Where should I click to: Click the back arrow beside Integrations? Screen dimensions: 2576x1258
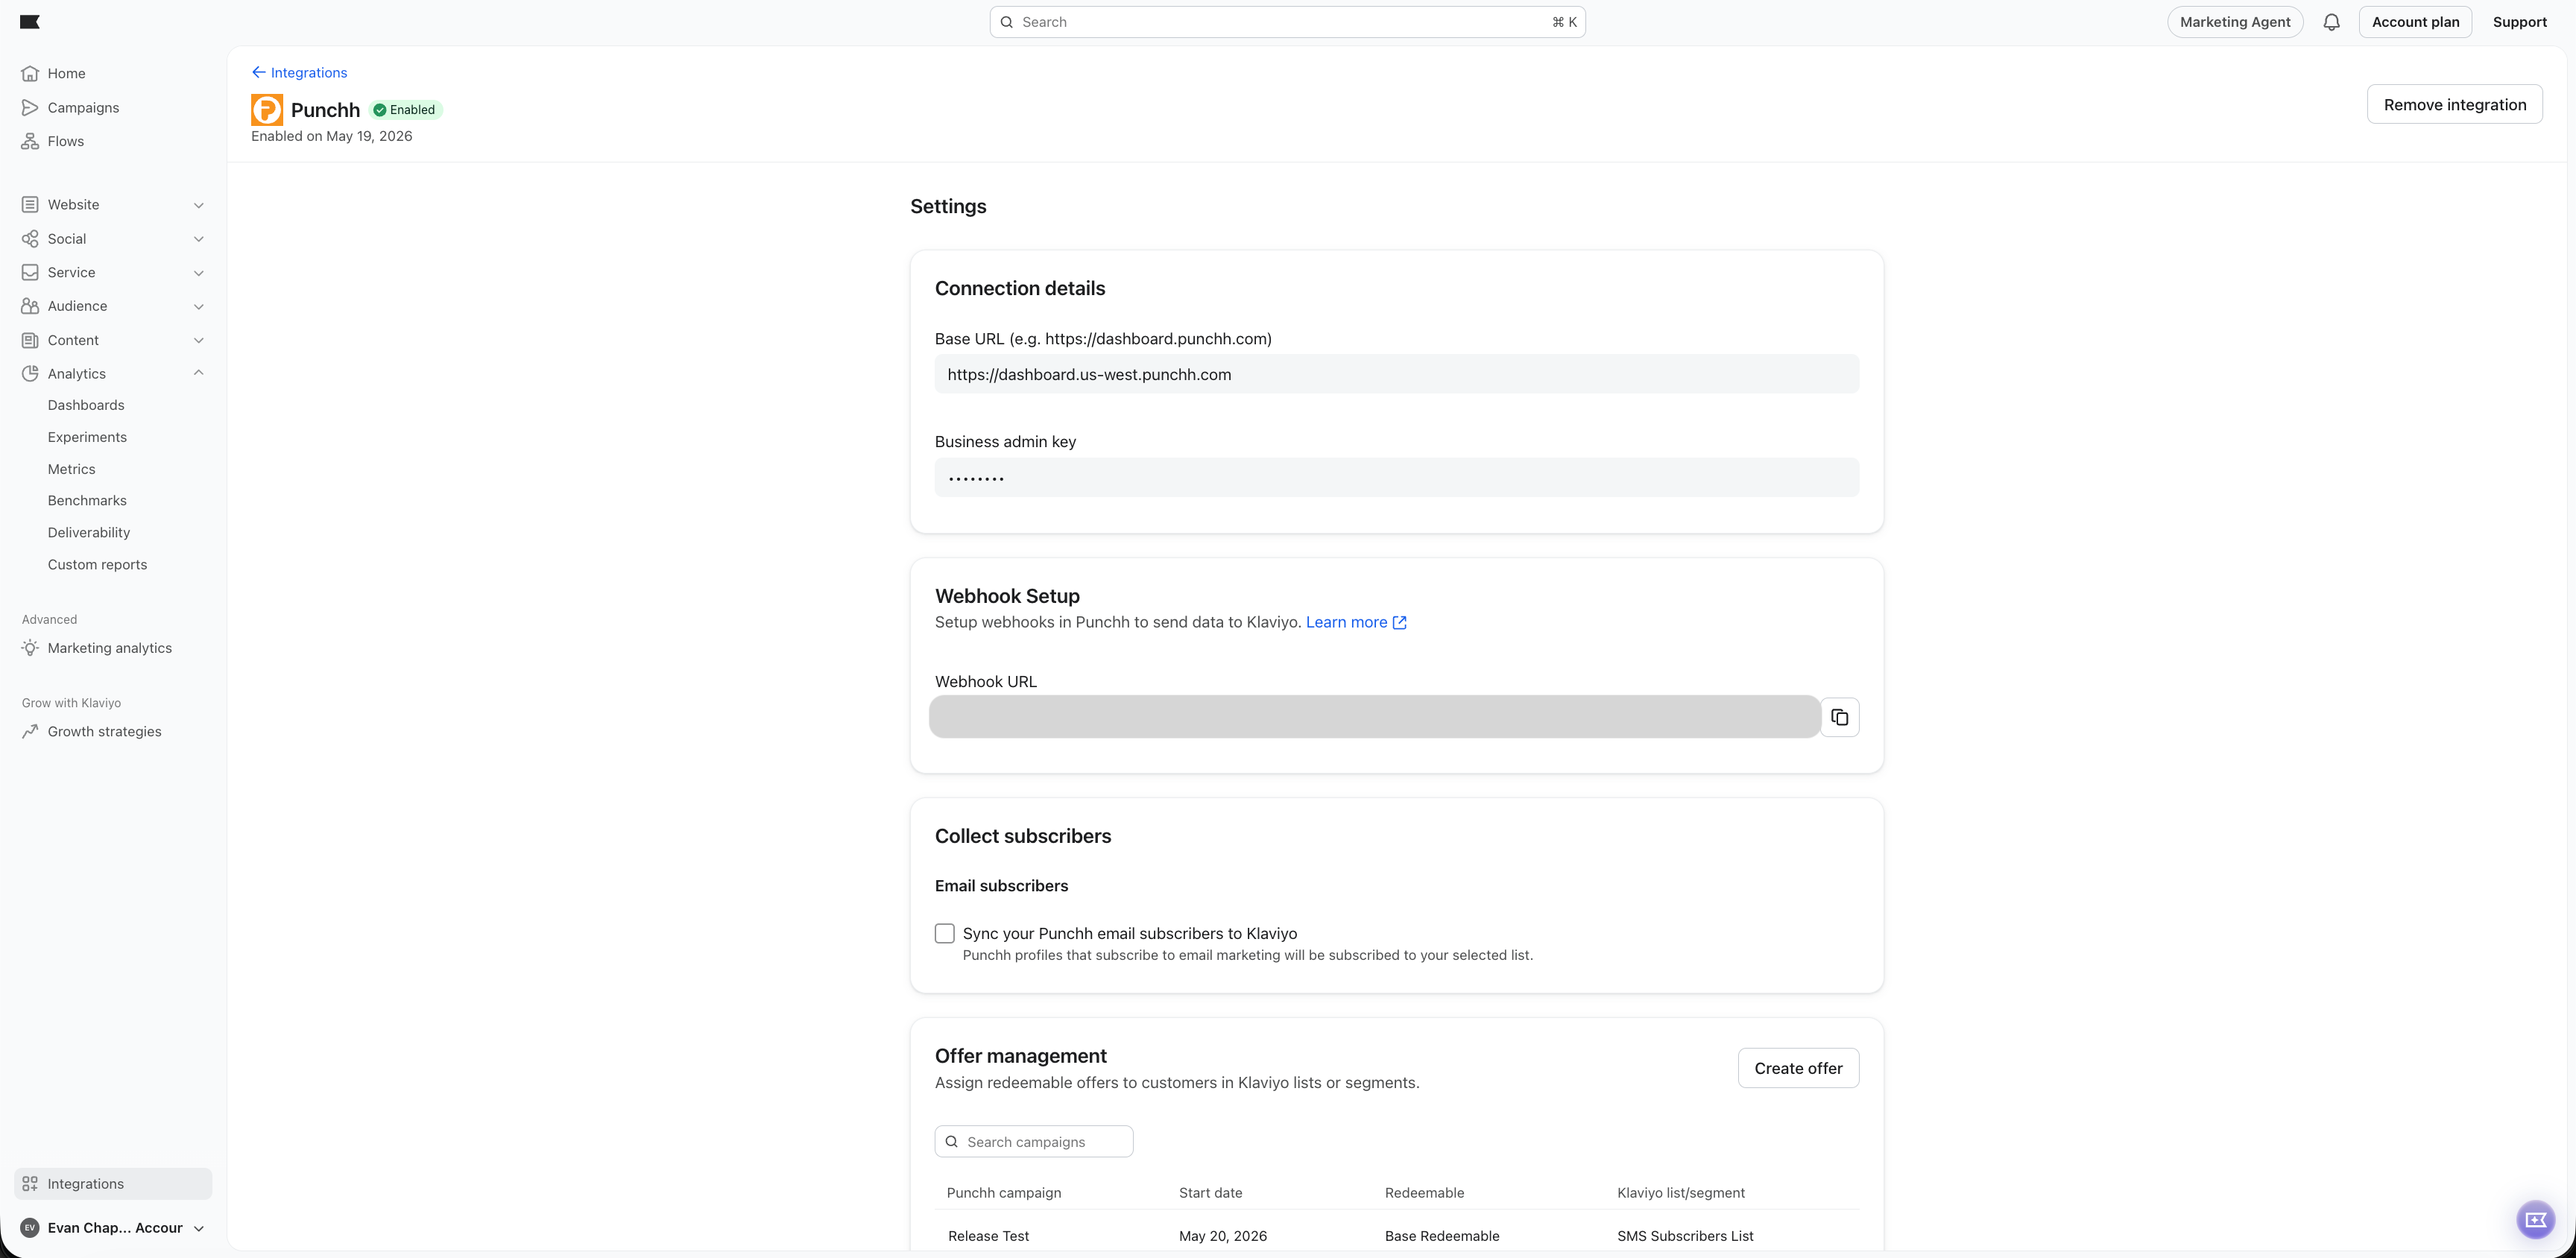[x=258, y=72]
